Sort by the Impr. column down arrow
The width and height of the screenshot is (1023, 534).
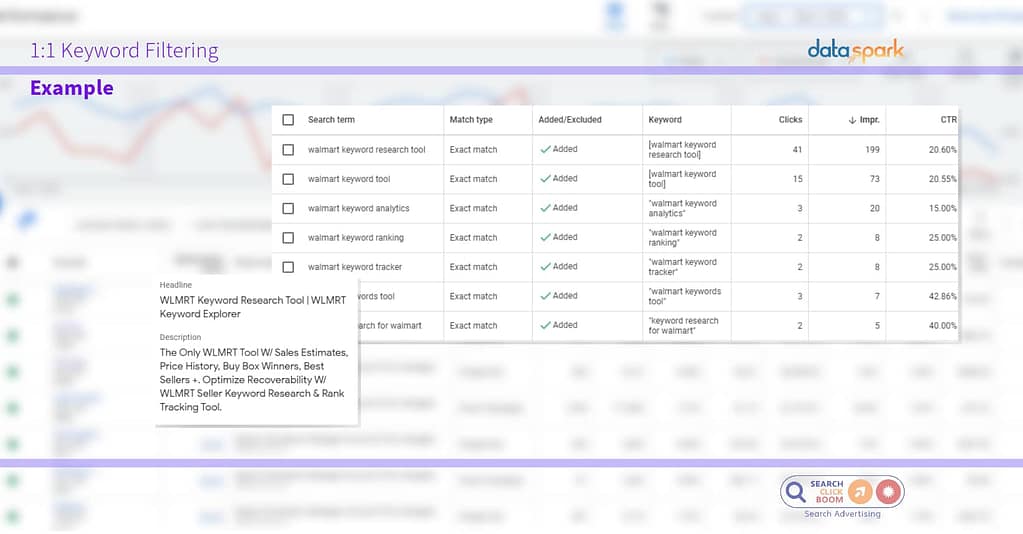pos(841,120)
